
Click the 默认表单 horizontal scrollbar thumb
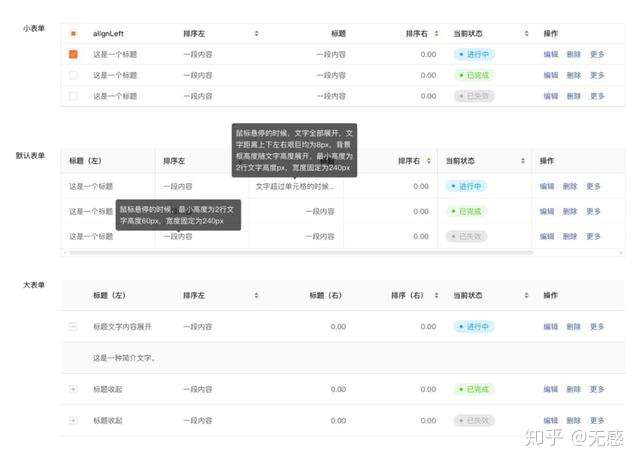pos(301,253)
